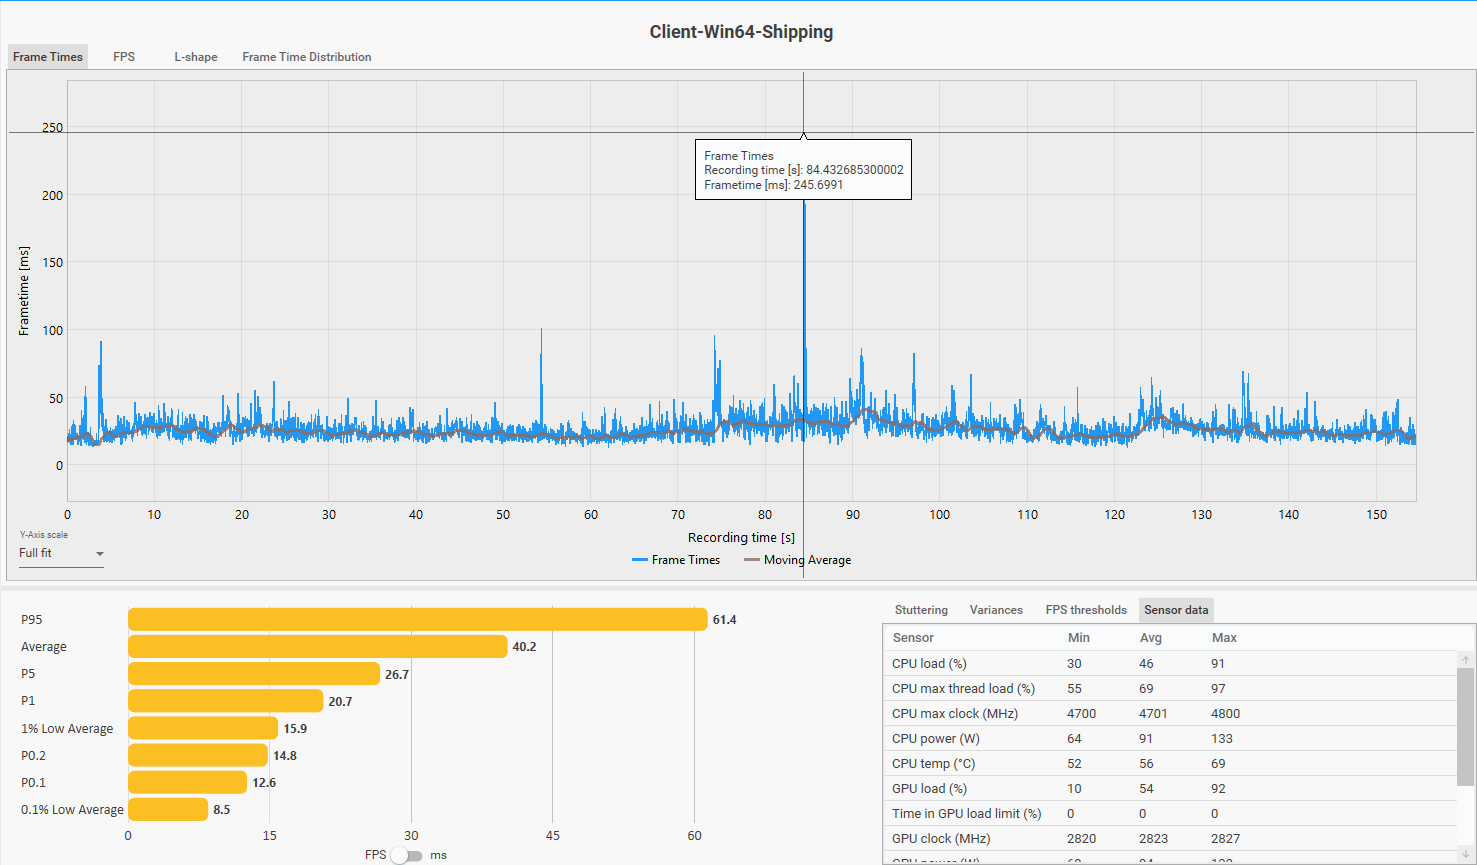Open the Variances tab
Image resolution: width=1477 pixels, height=865 pixels.
996,610
